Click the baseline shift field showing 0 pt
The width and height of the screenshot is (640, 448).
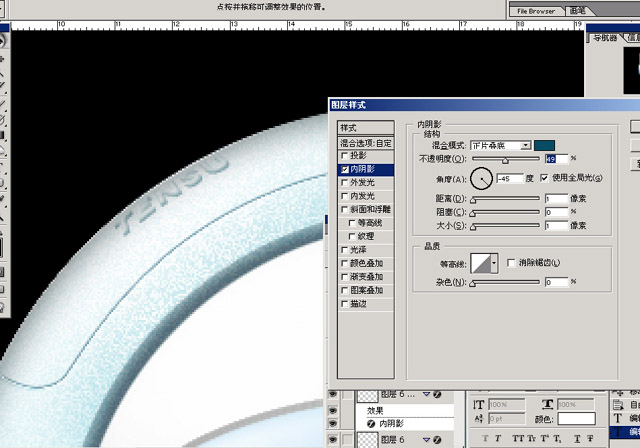507,419
